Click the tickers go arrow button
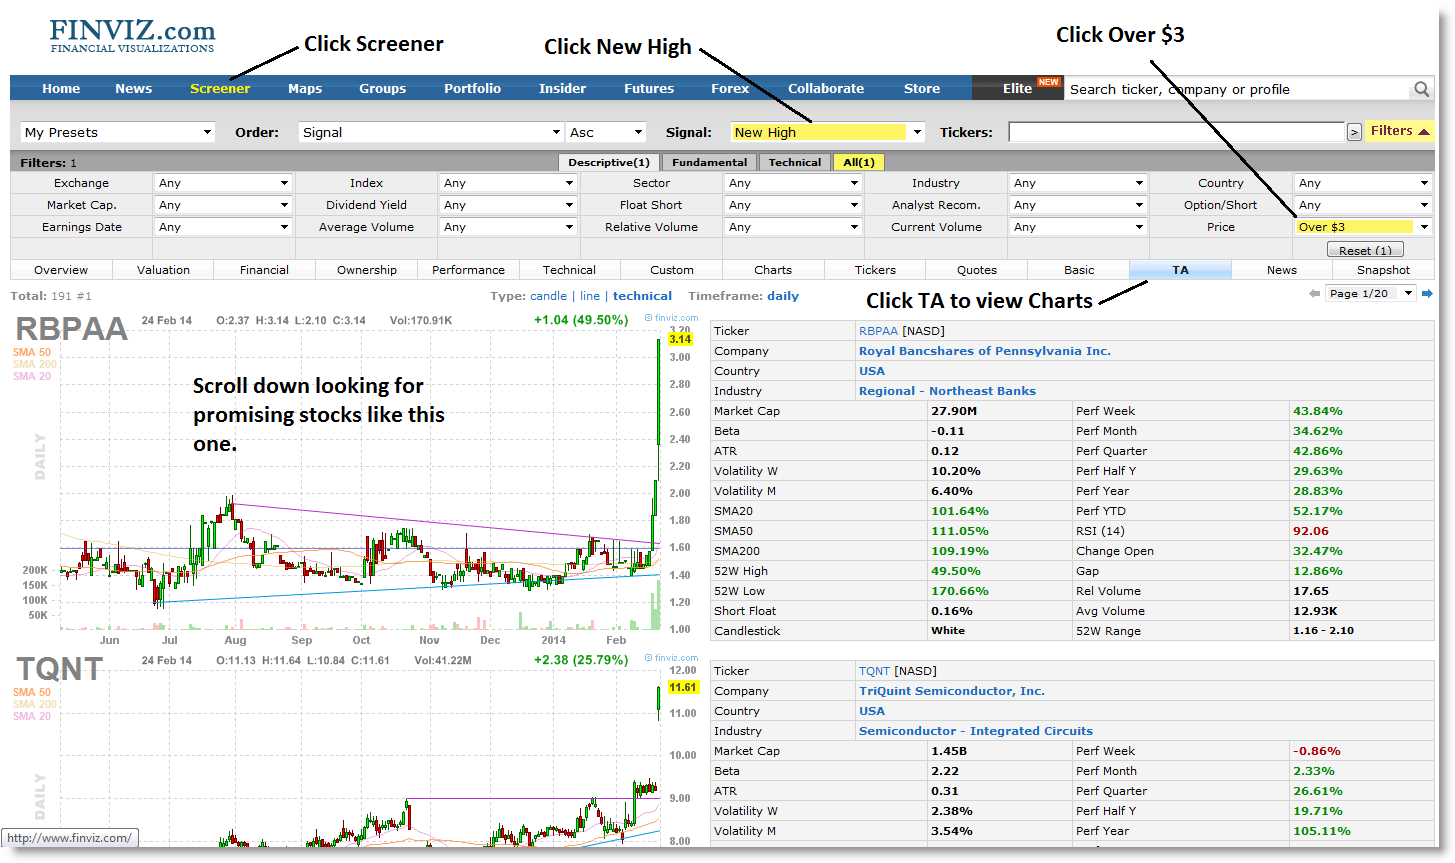The width and height of the screenshot is (1455, 863). click(x=1354, y=132)
